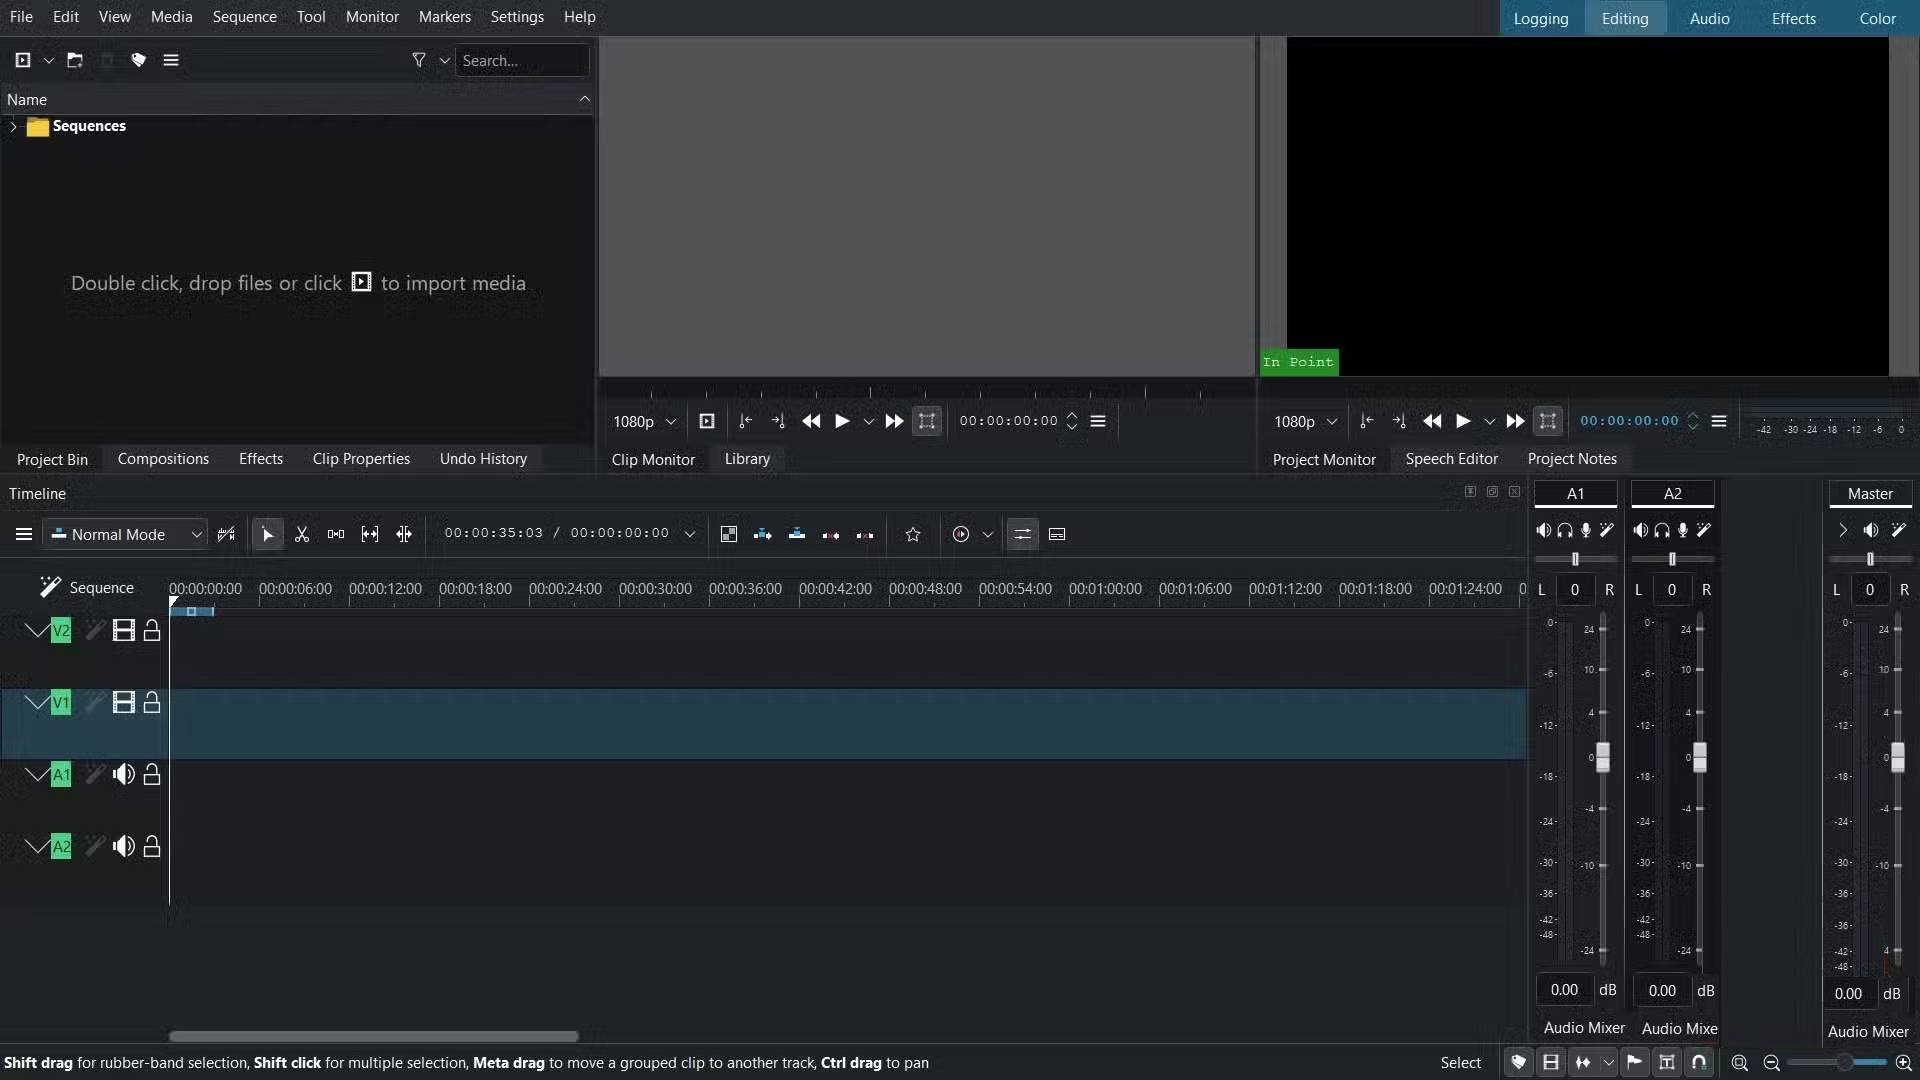1920x1080 pixels.
Task: Click zoom fit icon in status bar
Action: tap(1740, 1063)
